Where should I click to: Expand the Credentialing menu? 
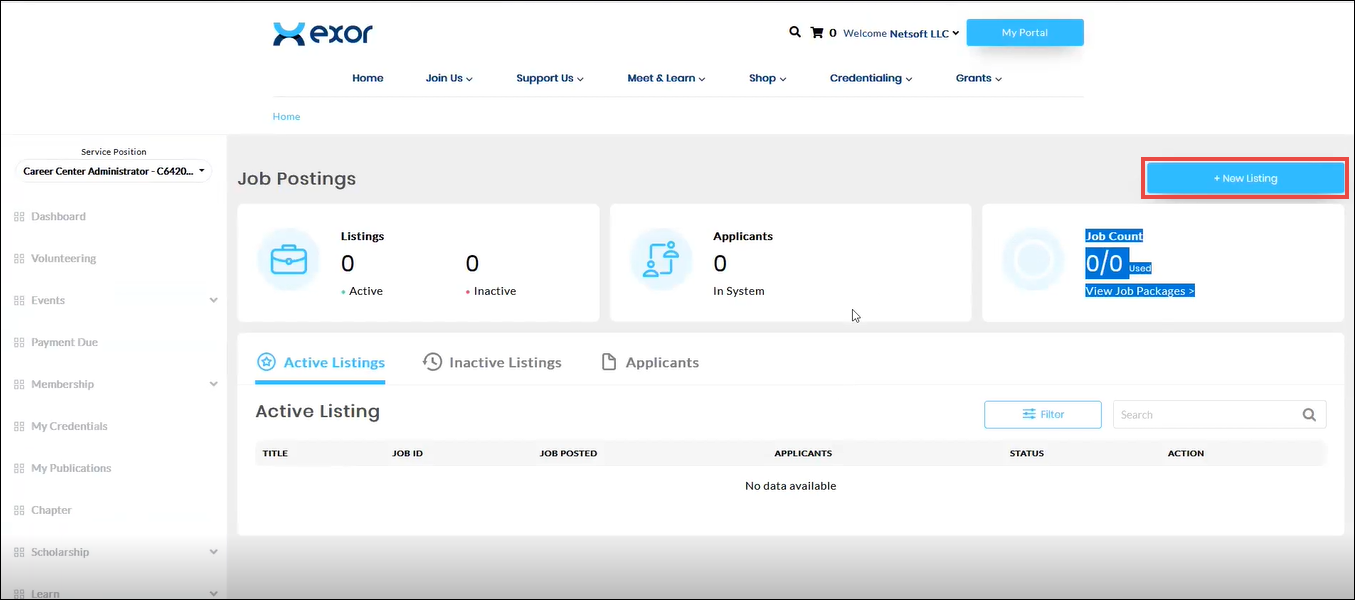870,78
